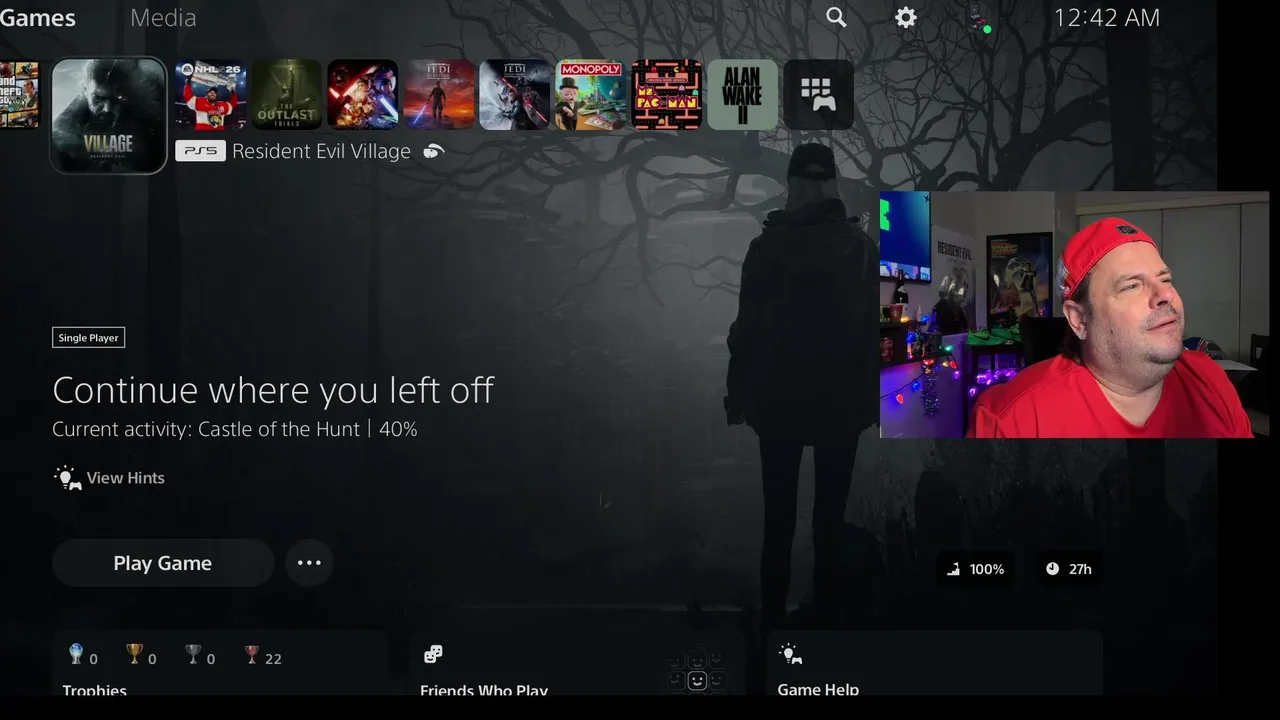Image resolution: width=1280 pixels, height=720 pixels.
Task: Click the PS5 platform badge
Action: click(199, 151)
